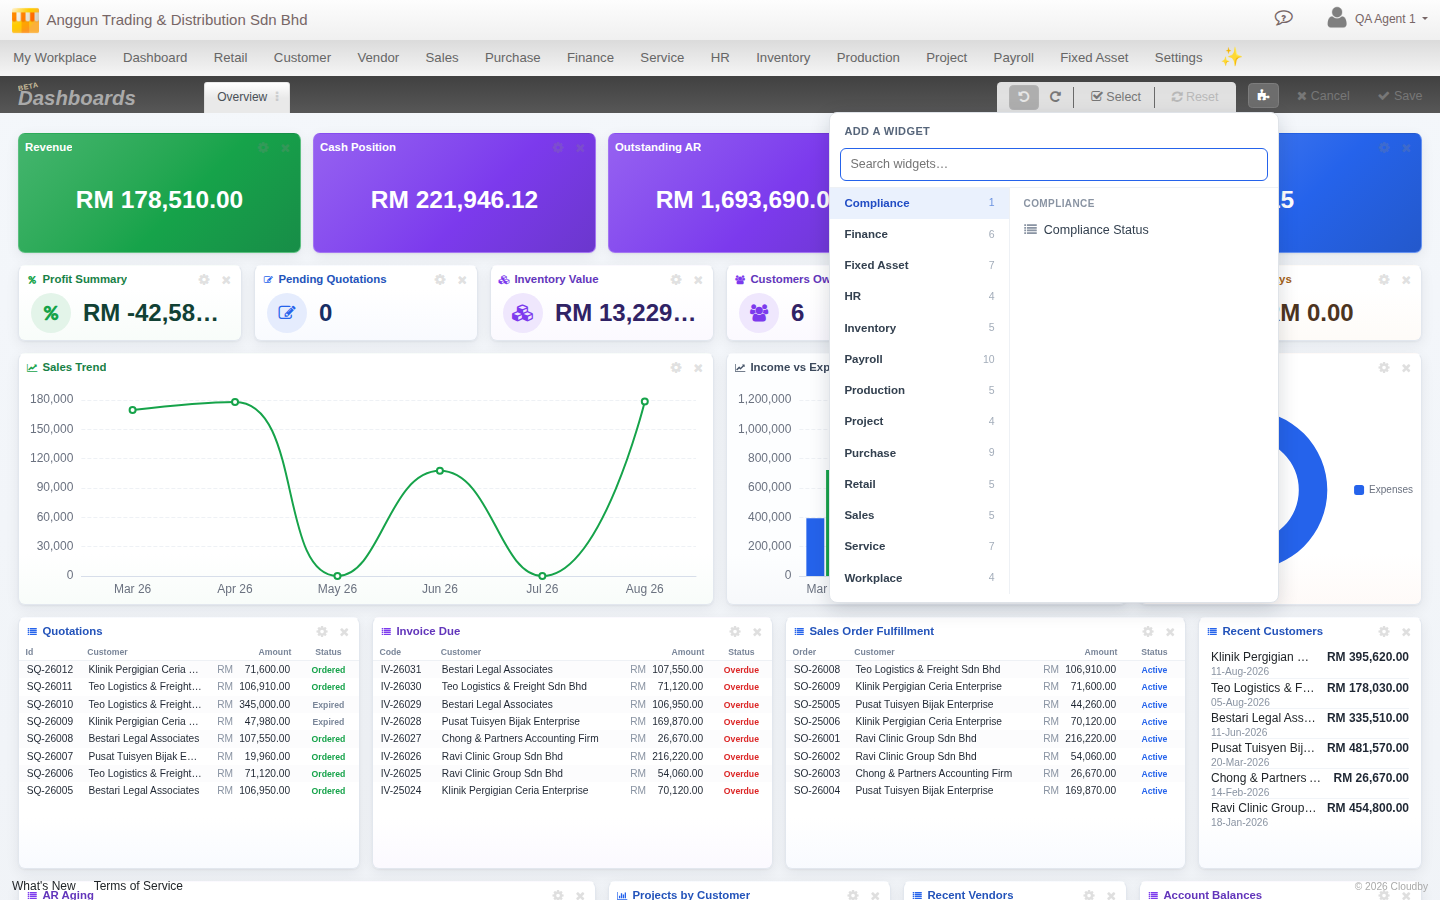Click the Settings menu
This screenshot has height=900, width=1440.
click(1178, 58)
